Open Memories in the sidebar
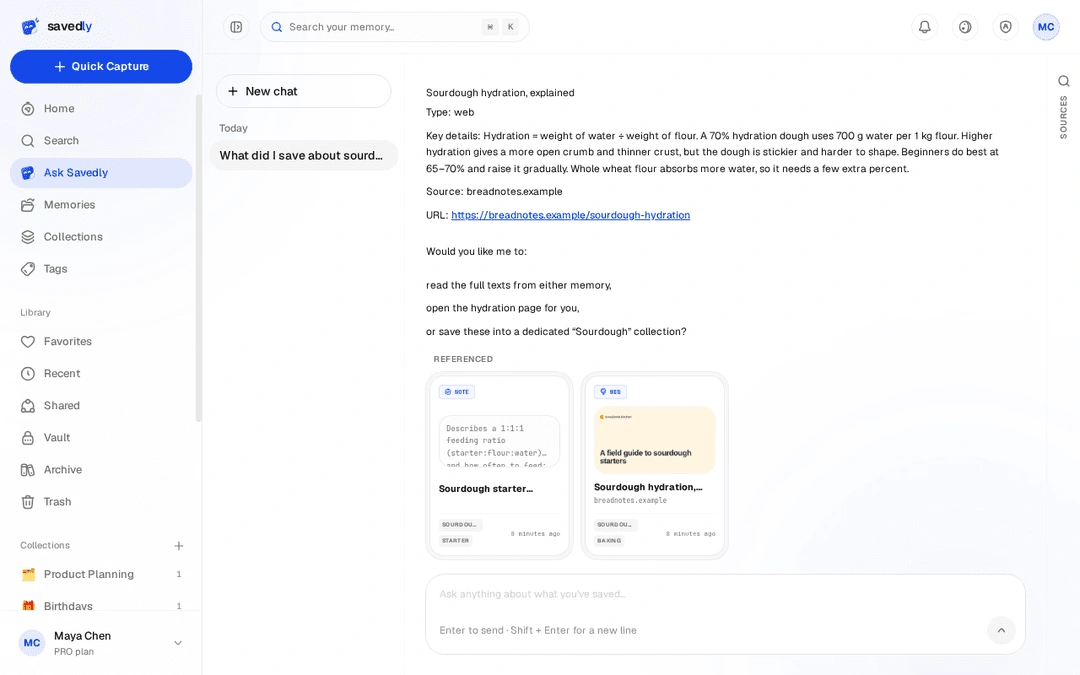This screenshot has height=675, width=1080. click(101, 205)
